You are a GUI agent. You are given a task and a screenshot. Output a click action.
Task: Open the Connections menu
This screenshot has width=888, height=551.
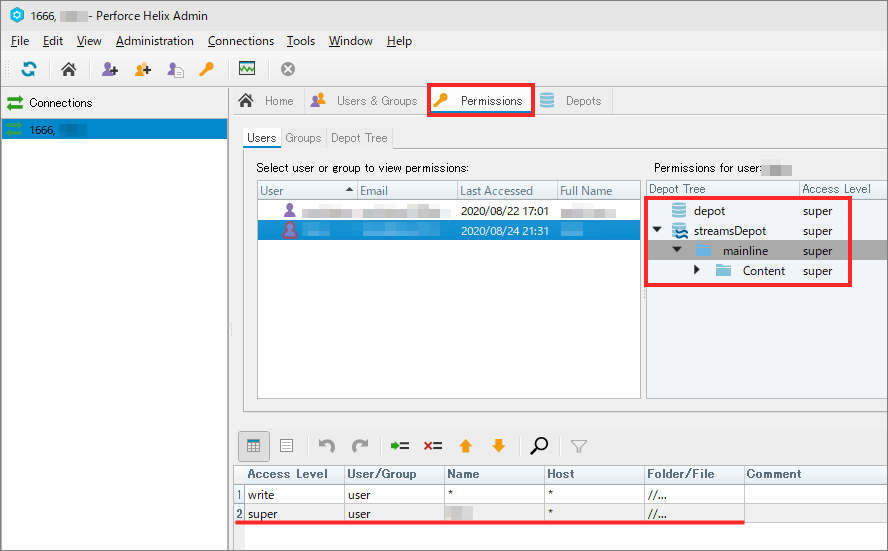point(241,41)
